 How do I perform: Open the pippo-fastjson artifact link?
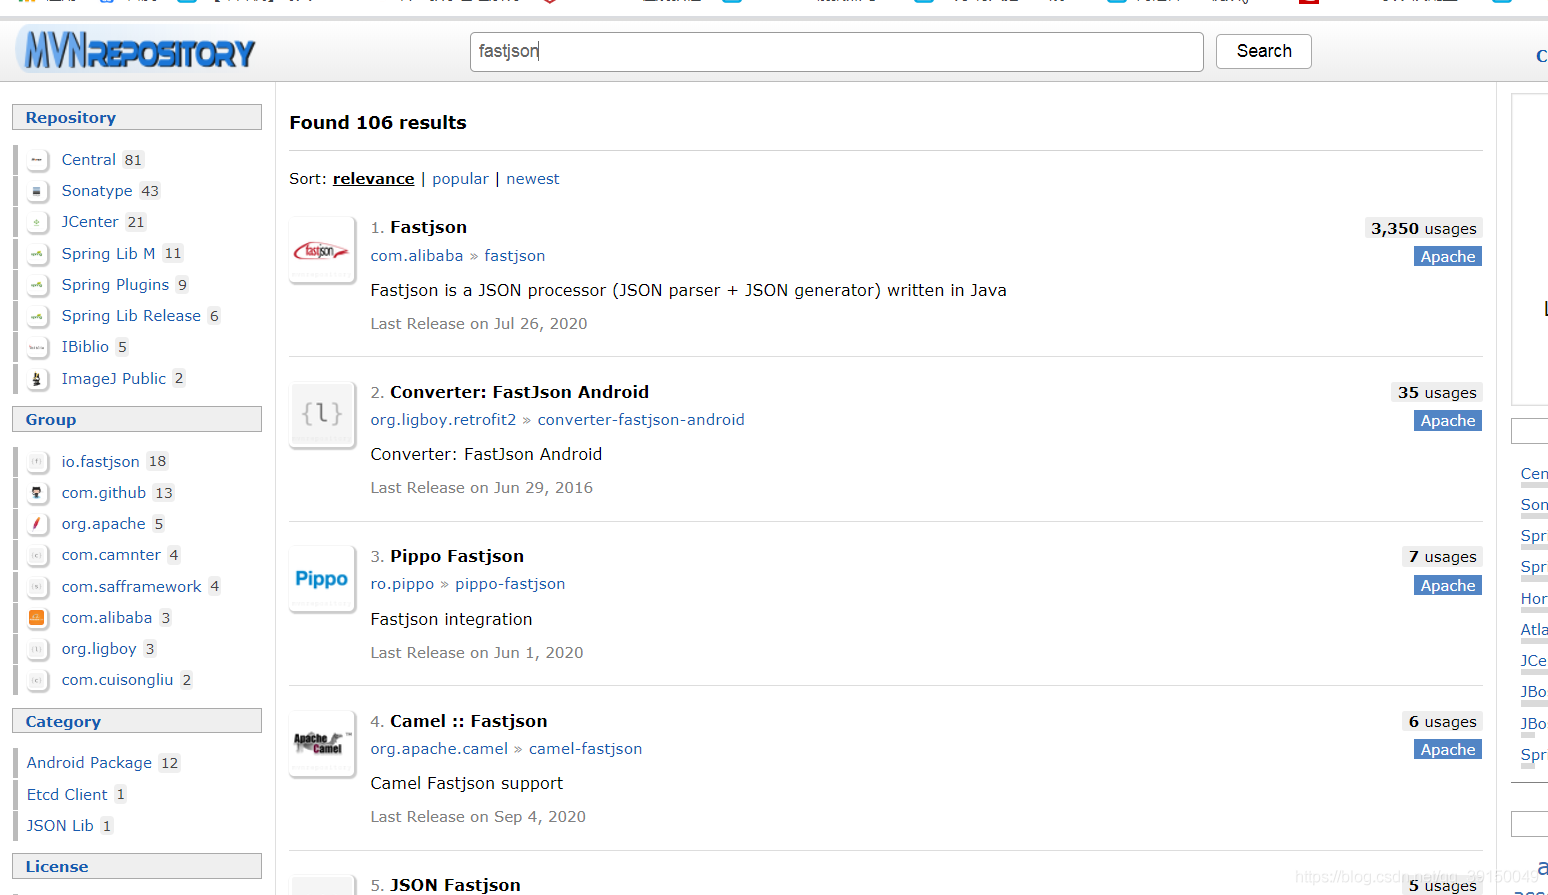tap(510, 584)
